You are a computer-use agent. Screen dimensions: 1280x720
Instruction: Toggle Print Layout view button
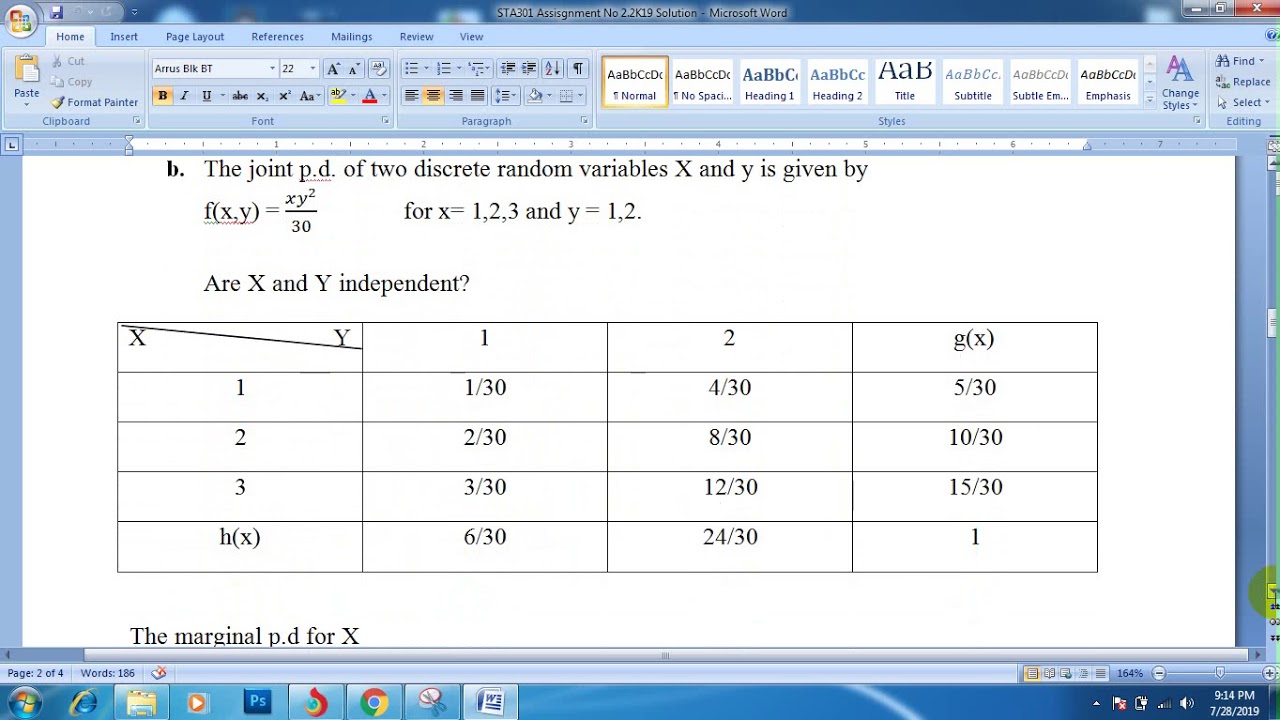pos(1032,673)
